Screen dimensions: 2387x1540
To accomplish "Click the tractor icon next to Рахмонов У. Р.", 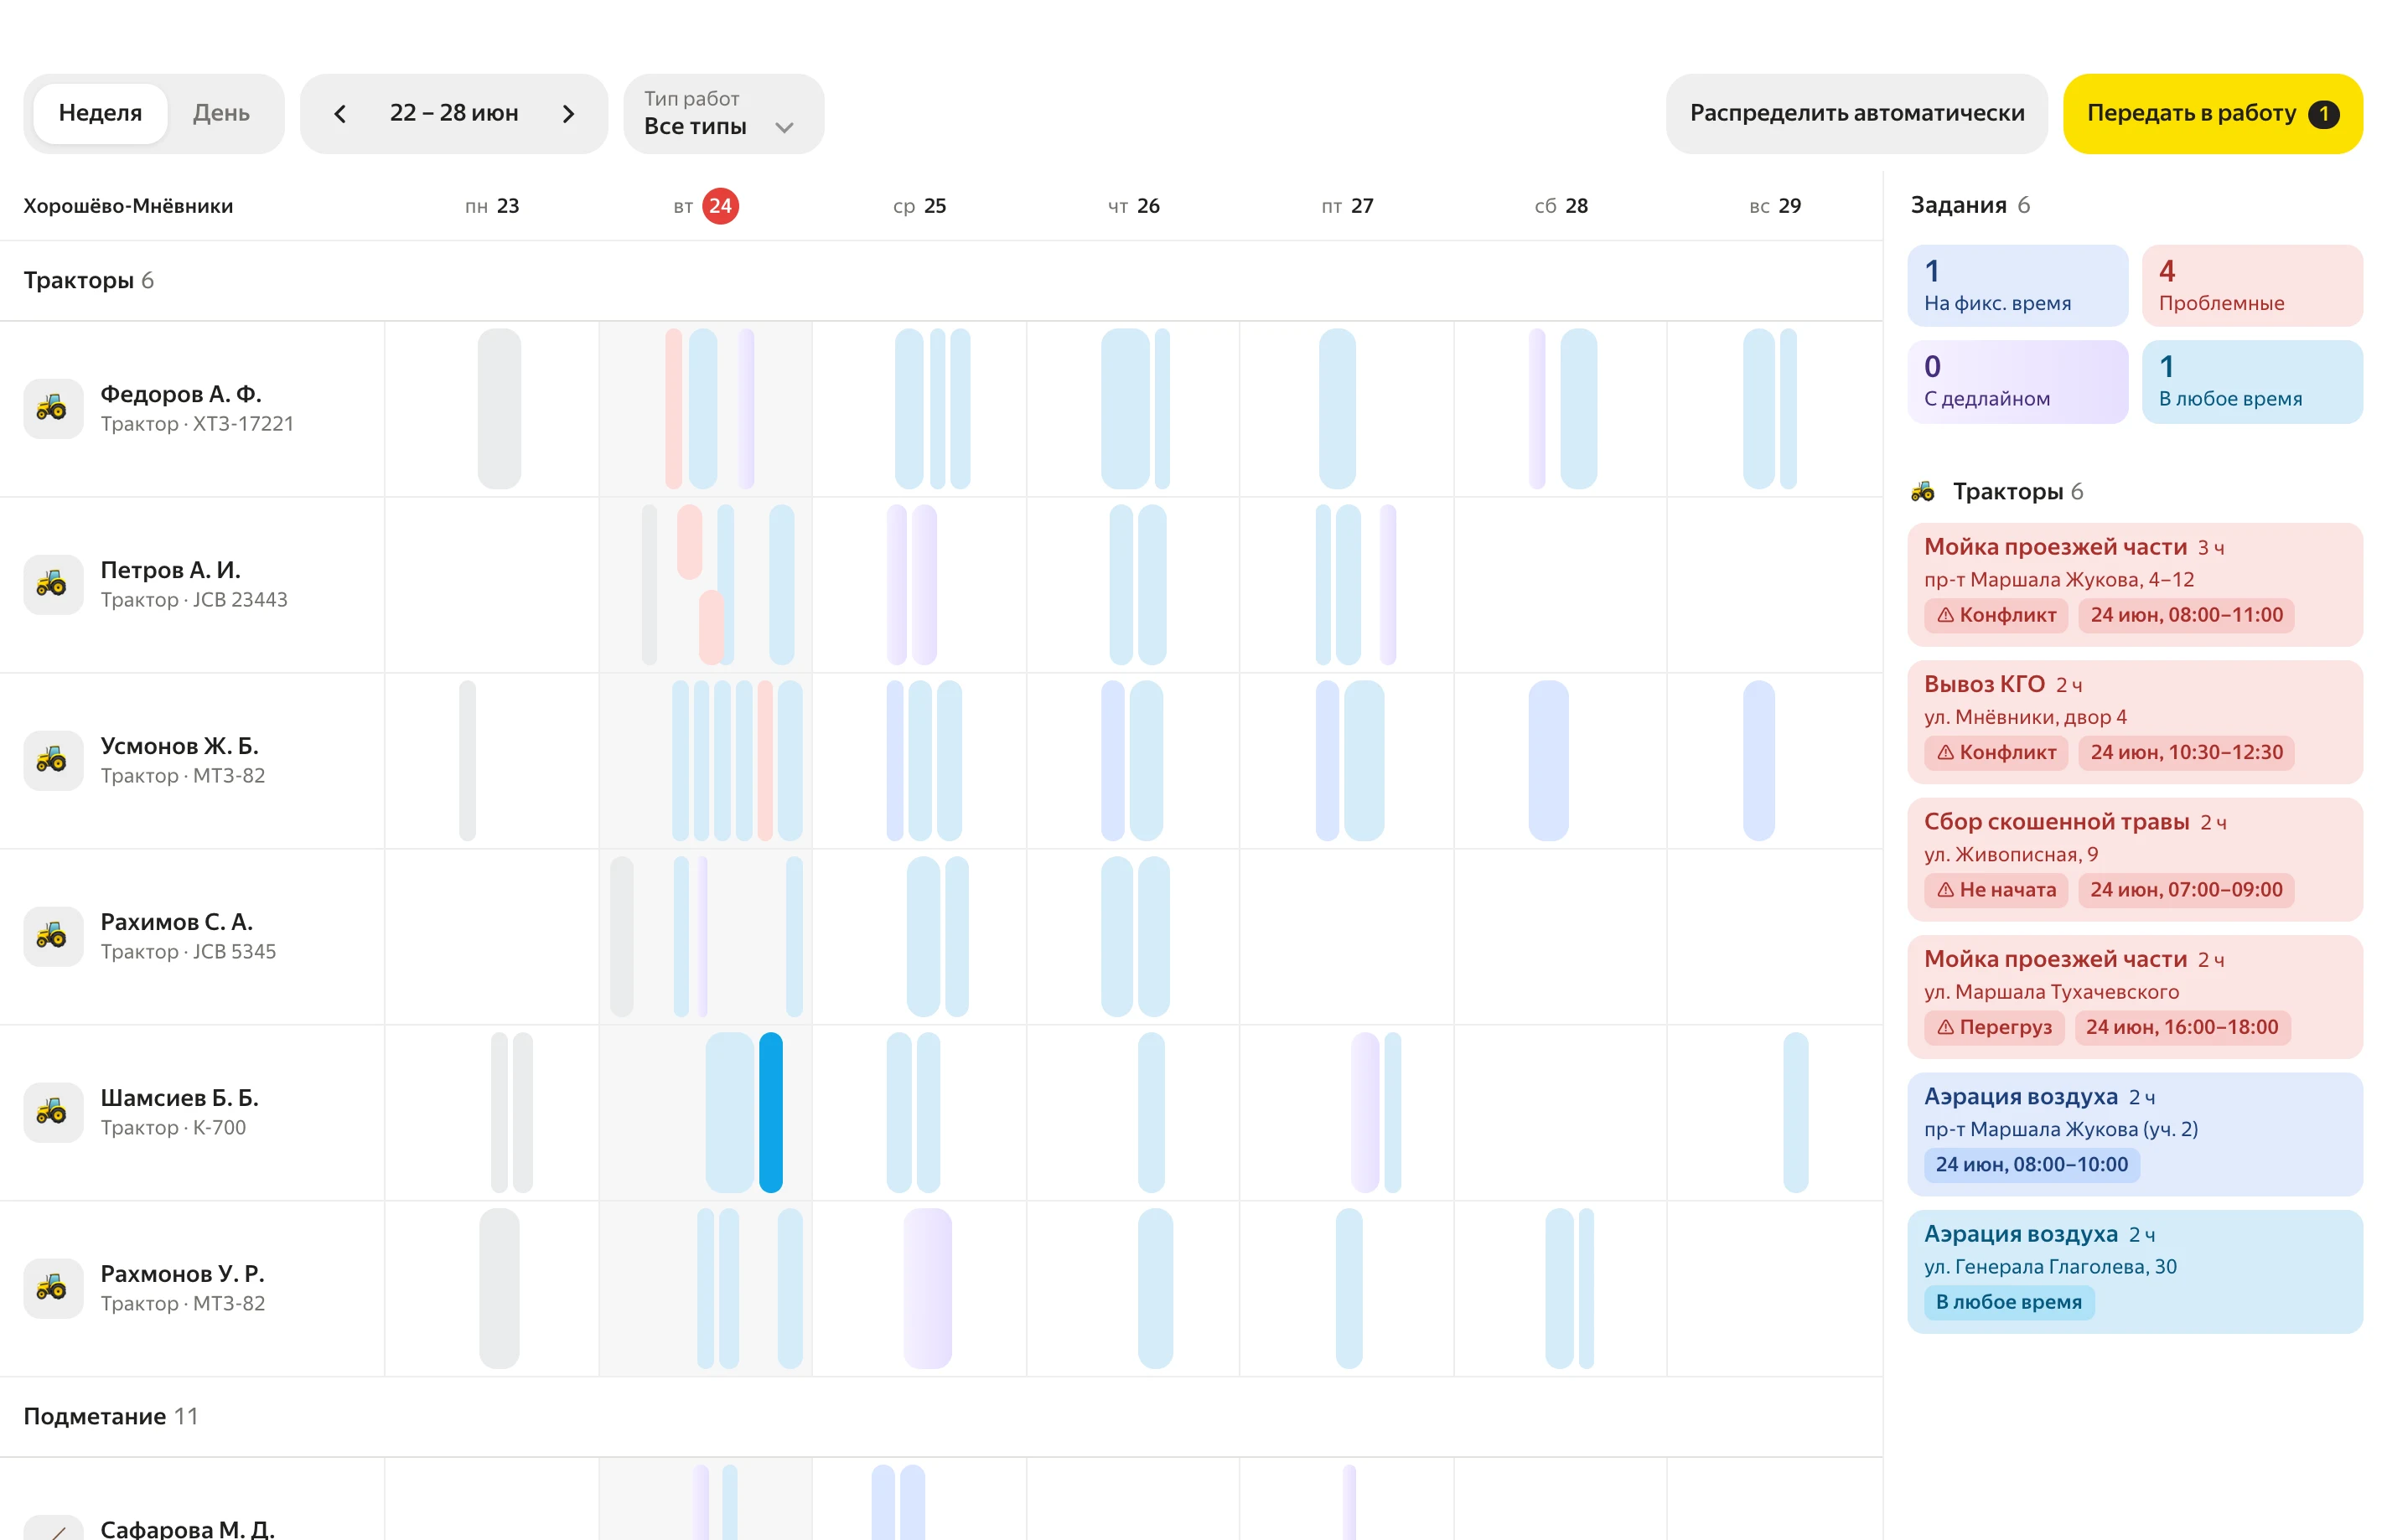I will click(53, 1288).
